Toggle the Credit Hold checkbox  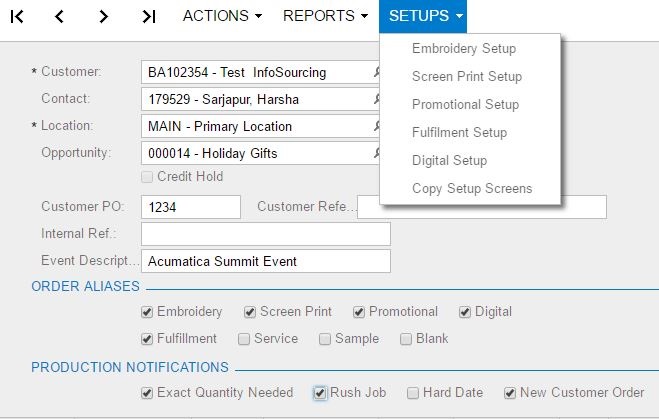147,177
